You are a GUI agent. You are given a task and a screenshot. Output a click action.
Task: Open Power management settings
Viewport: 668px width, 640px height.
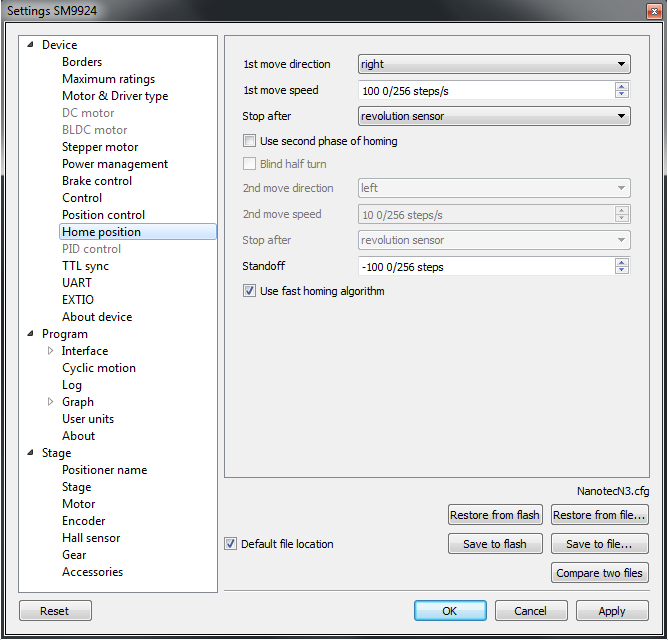(x=115, y=164)
